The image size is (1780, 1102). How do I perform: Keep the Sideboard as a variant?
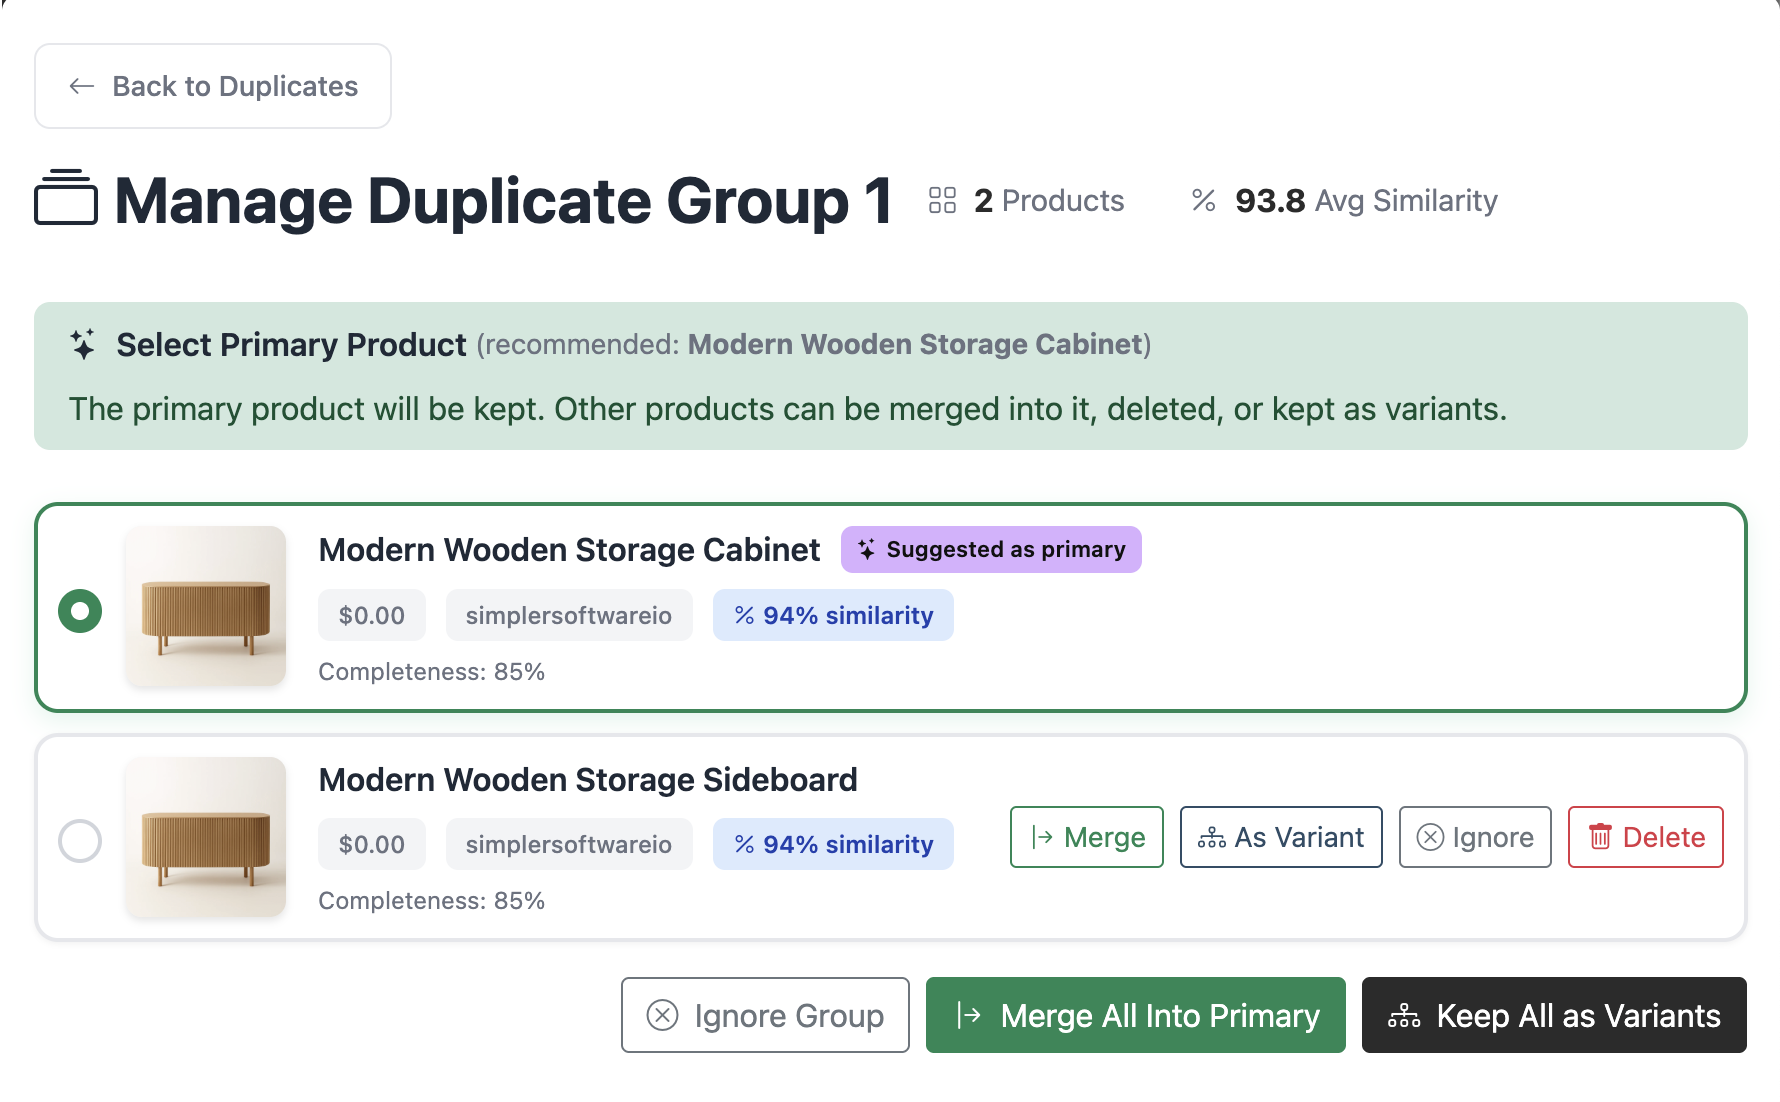[1280, 837]
